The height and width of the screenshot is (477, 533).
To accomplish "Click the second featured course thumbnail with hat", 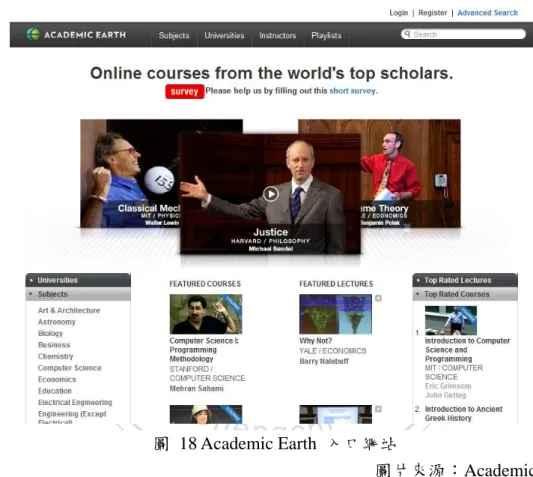I will click(x=206, y=414).
